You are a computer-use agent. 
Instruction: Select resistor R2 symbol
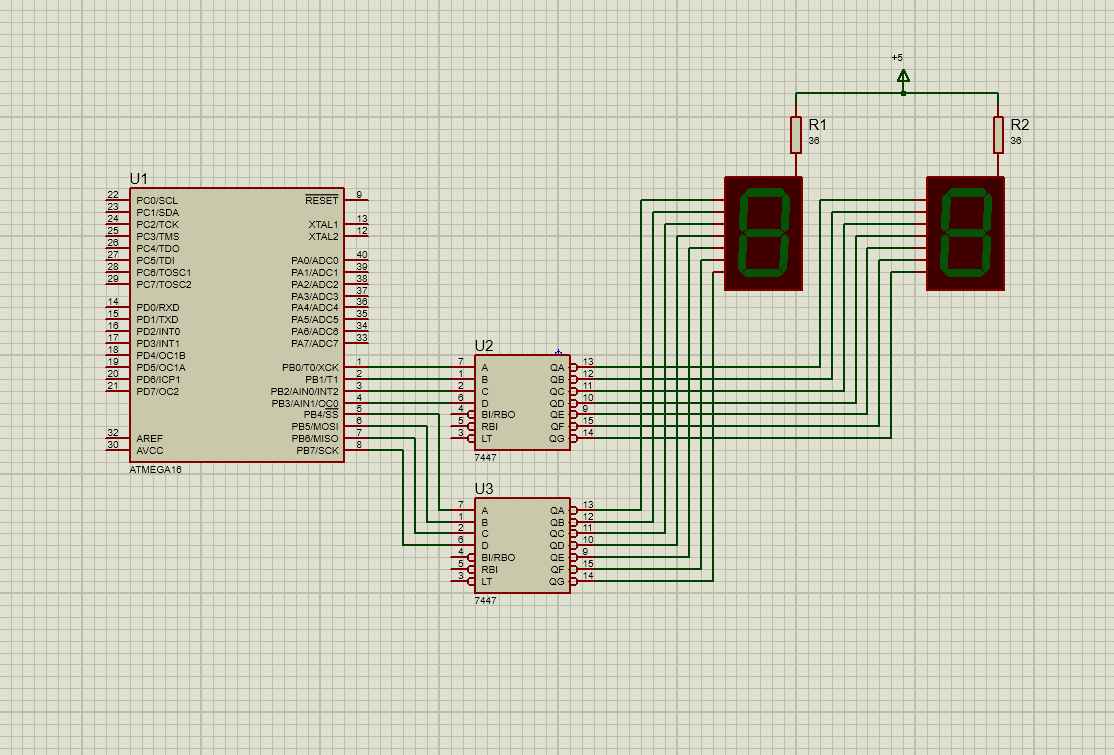tap(998, 134)
